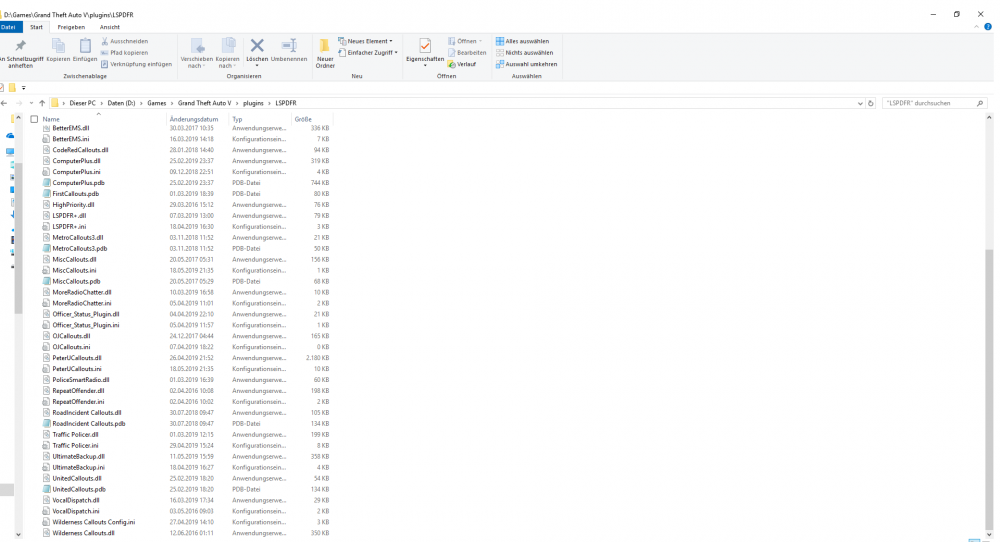Select the file UltimateBackup.ini
Viewport: 1000px width, 542px height.
click(78, 467)
